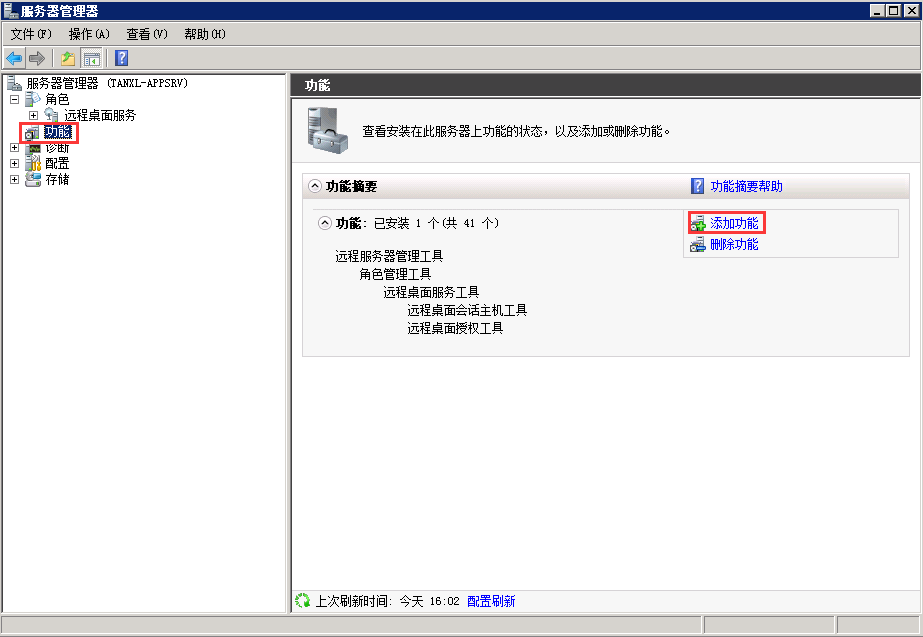Screen dimensions: 923x637
Task: Click the 角色 node icon in tree
Action: point(33,99)
